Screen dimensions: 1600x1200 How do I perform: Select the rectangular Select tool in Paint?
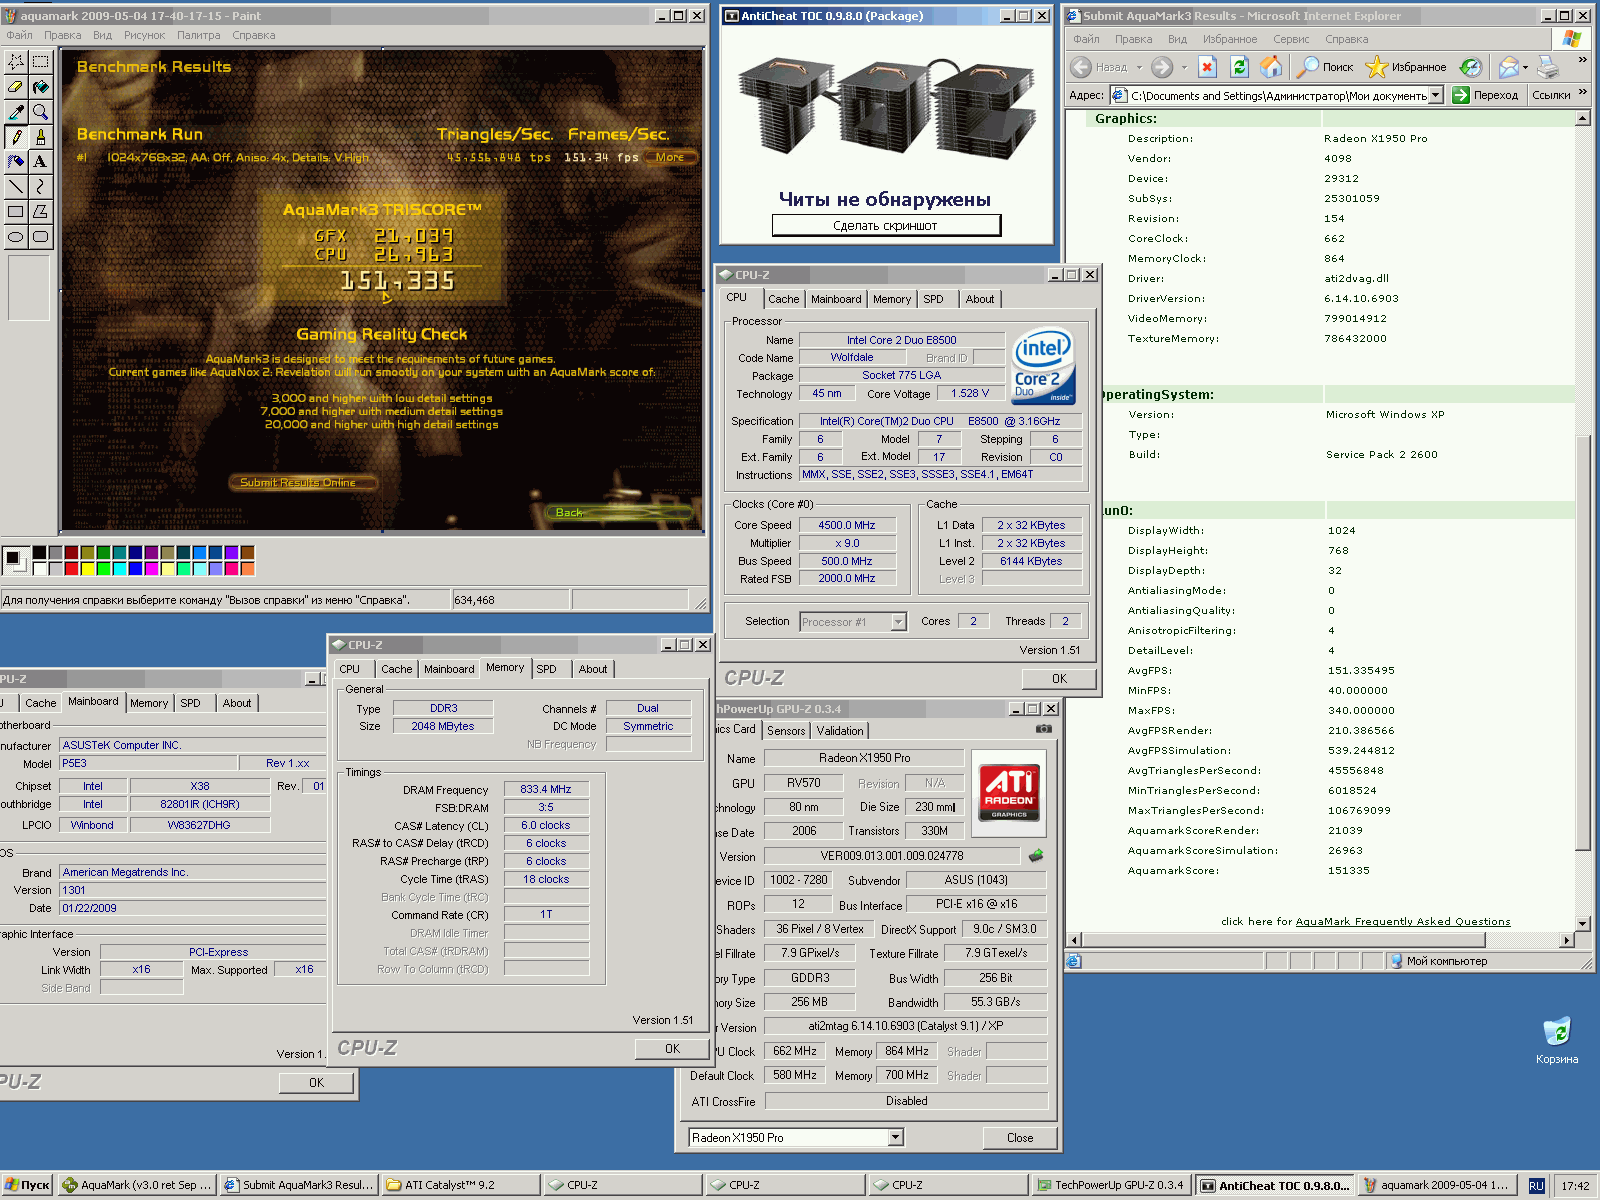tap(40, 61)
